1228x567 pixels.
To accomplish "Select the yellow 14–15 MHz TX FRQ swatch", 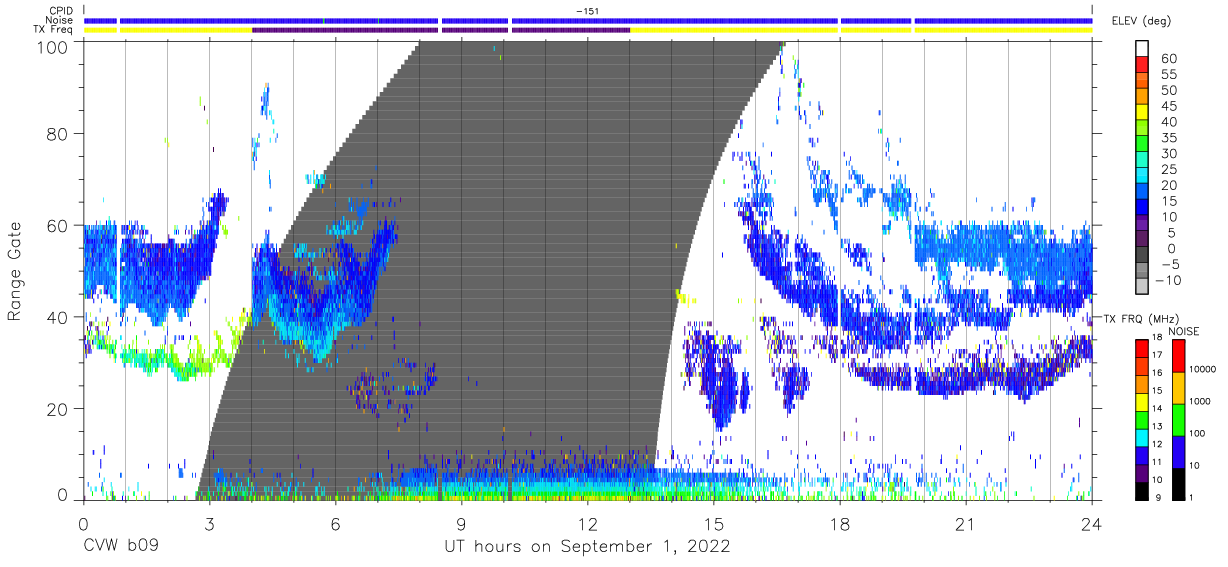I will point(1142,402).
